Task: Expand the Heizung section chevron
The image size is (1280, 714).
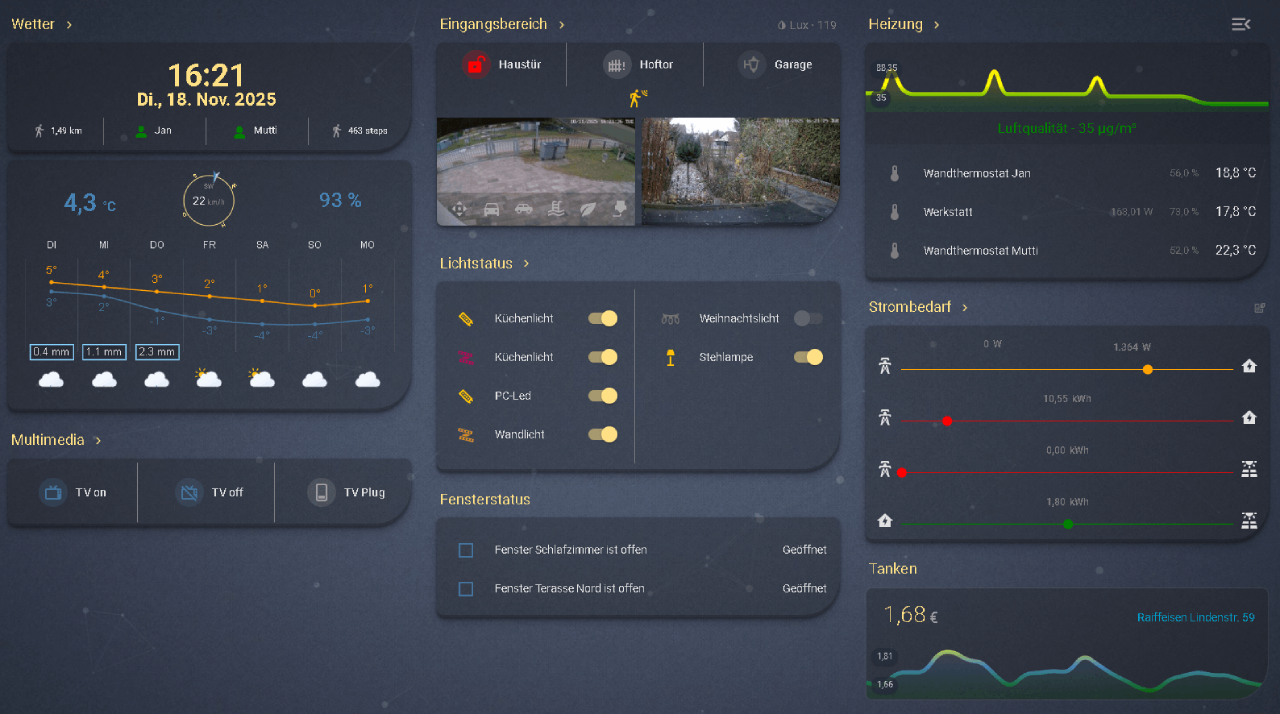Action: coord(935,24)
